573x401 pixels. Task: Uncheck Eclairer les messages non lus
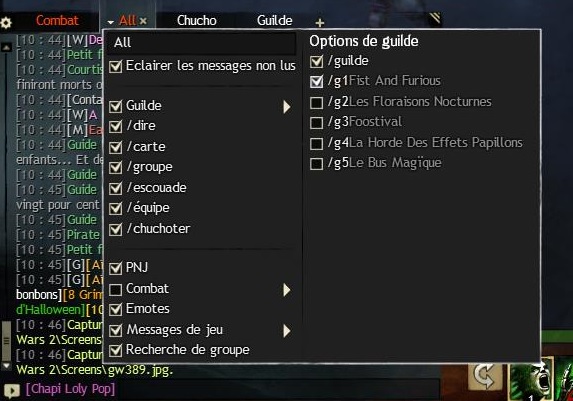pyautogui.click(x=115, y=67)
